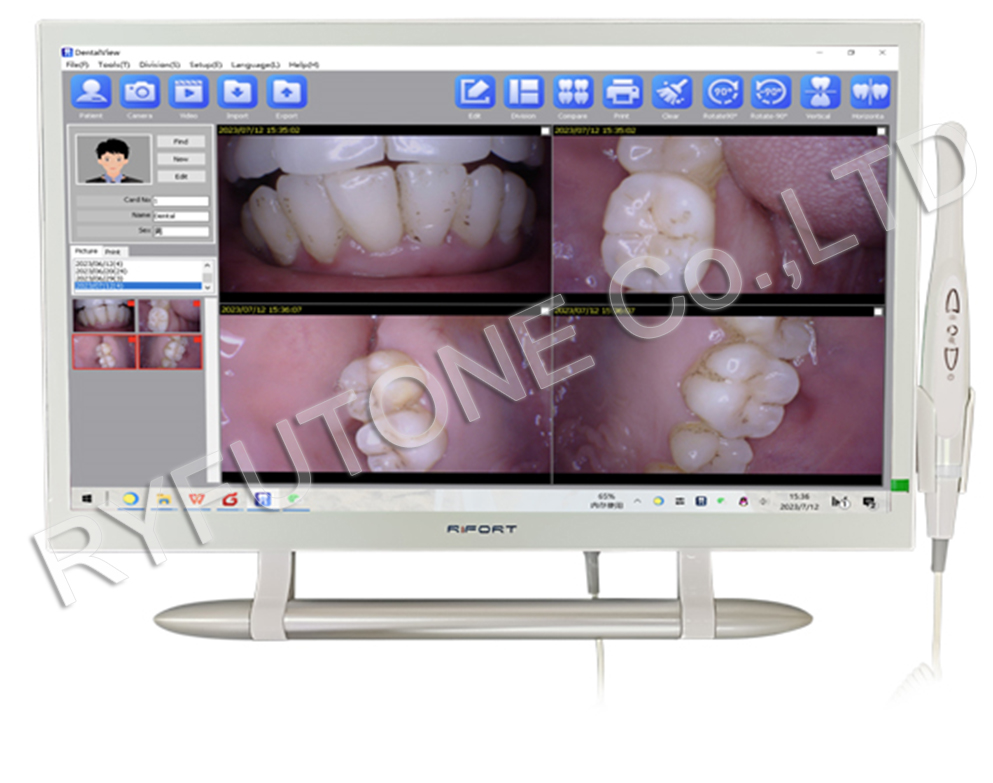Rotate image 90° clockwise
Image resolution: width=993 pixels, height=783 pixels.
721,92
